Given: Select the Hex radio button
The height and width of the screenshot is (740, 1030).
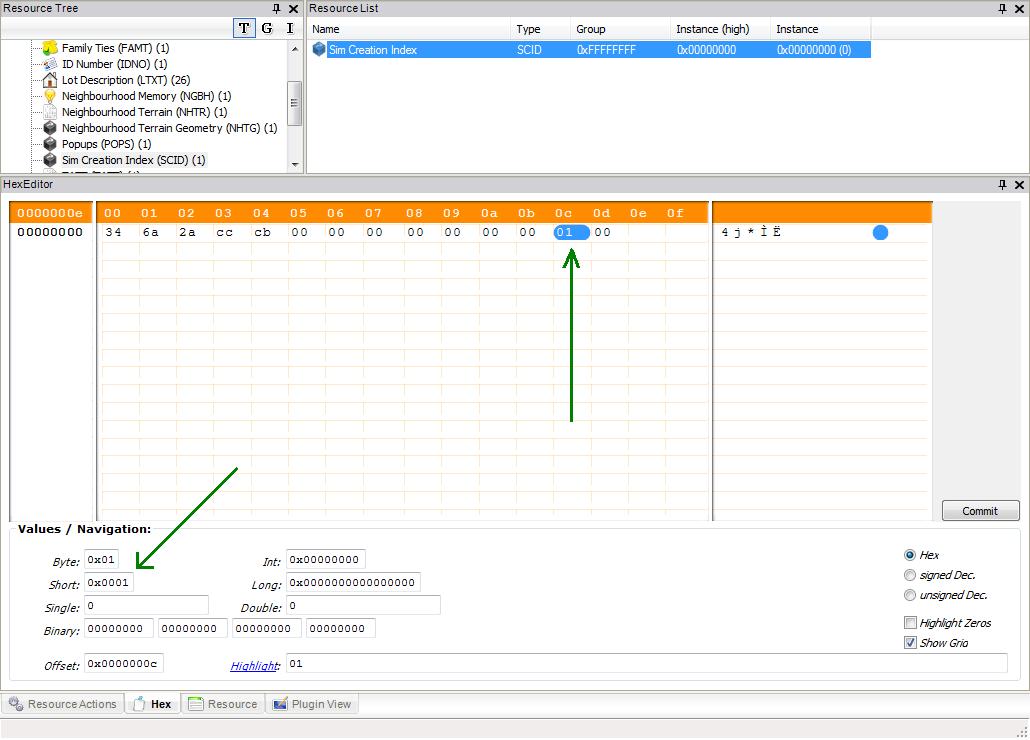Looking at the screenshot, I should pyautogui.click(x=909, y=555).
